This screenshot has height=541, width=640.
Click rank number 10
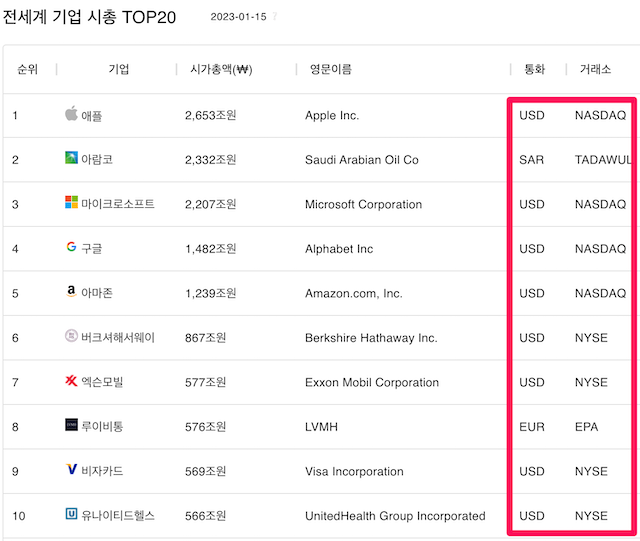[18, 516]
